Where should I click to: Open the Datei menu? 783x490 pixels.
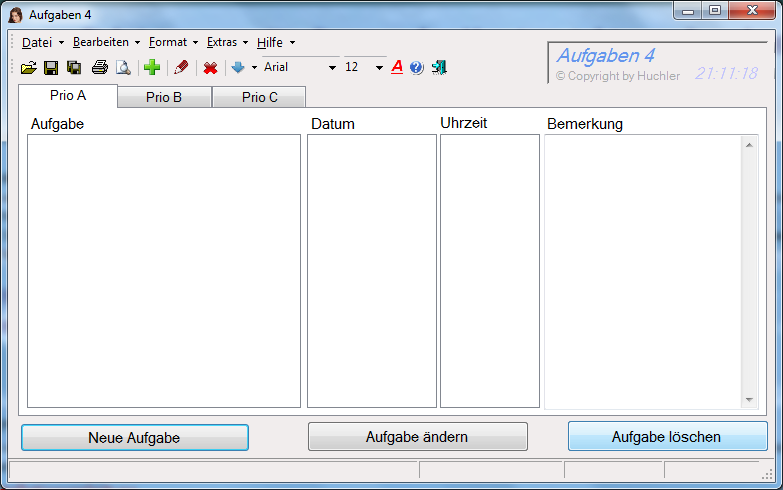pos(42,42)
